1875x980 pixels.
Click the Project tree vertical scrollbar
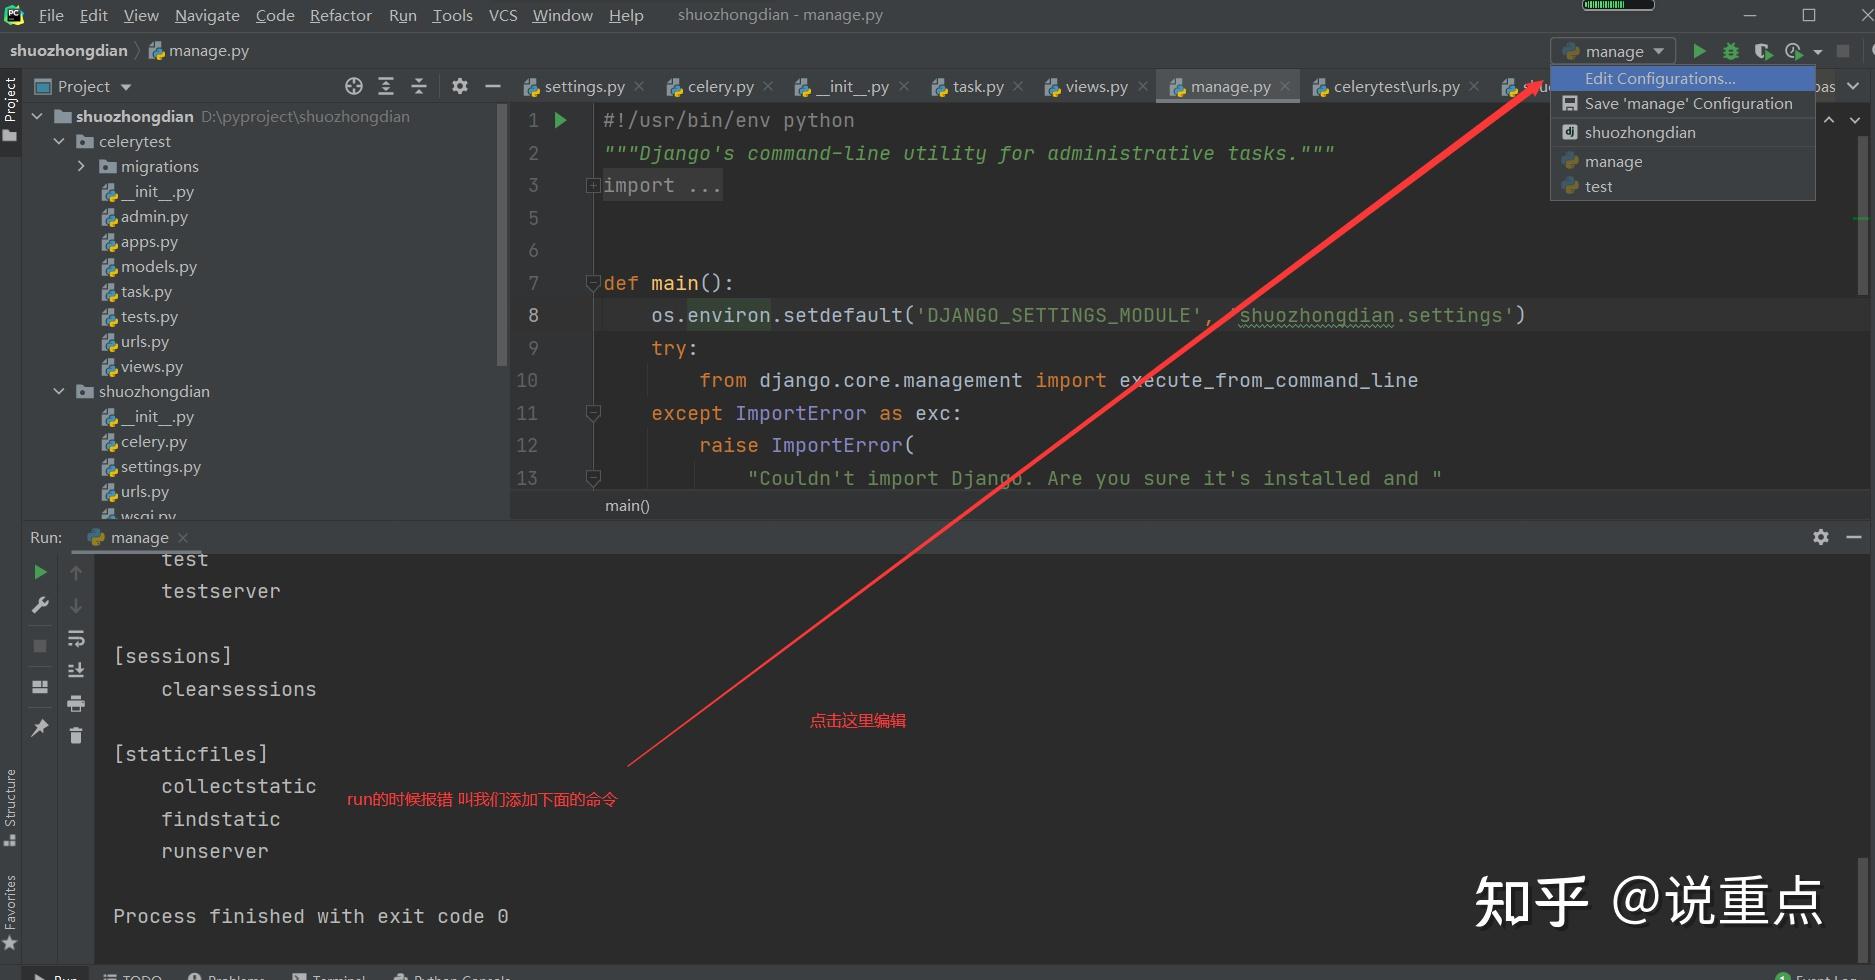[502, 235]
